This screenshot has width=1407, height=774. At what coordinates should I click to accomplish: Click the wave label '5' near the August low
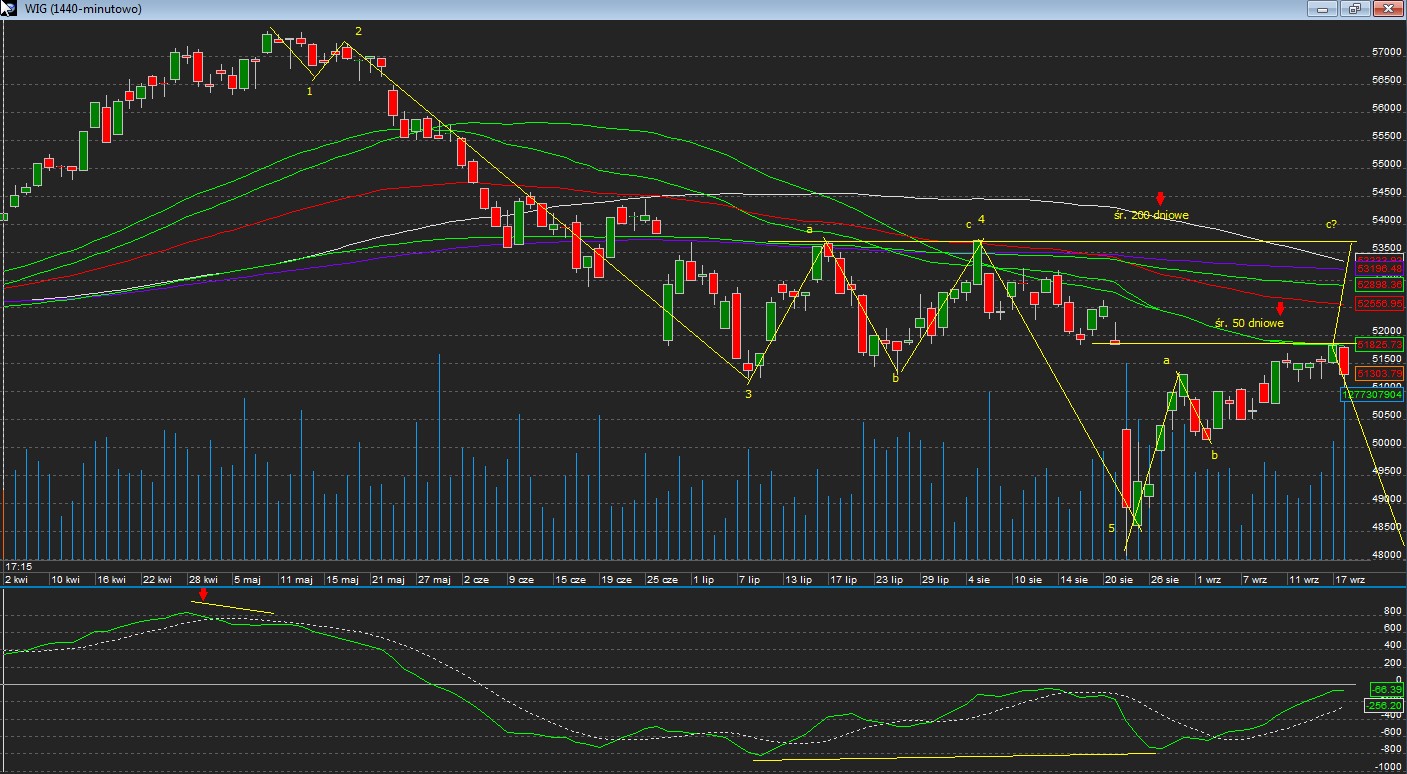tap(1111, 528)
